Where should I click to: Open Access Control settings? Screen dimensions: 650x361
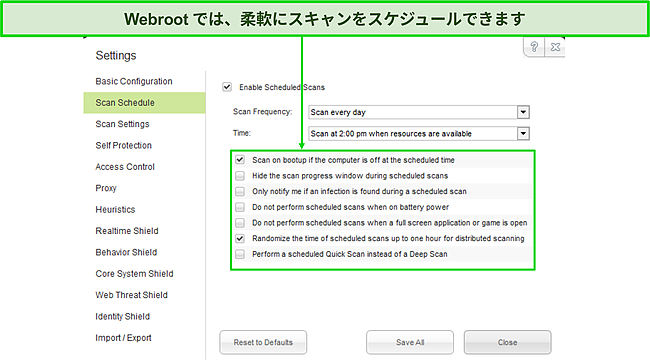125,167
